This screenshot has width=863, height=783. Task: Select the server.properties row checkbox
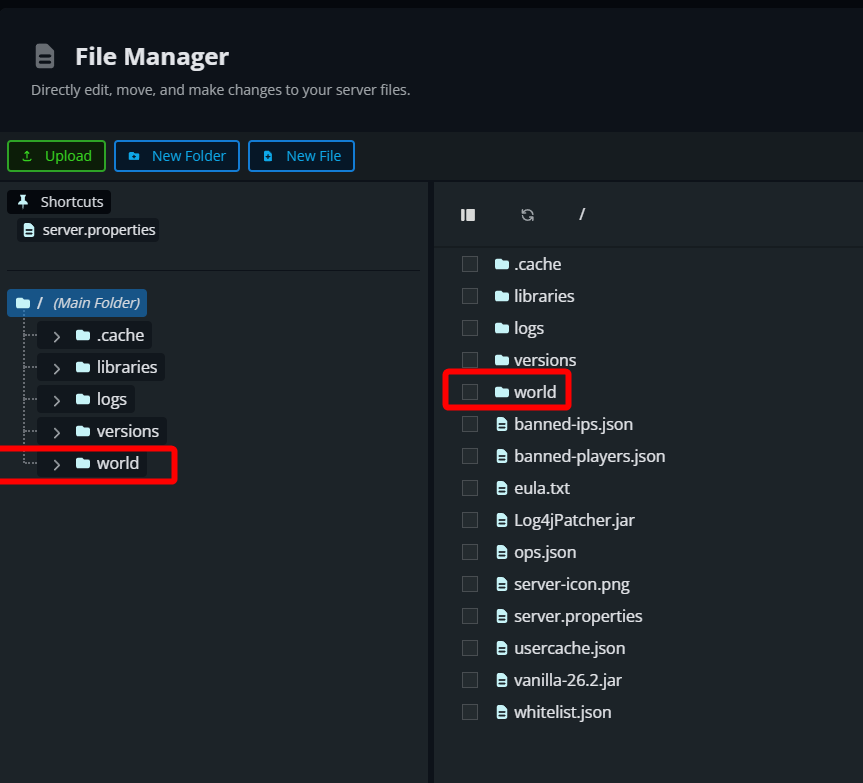click(x=469, y=616)
